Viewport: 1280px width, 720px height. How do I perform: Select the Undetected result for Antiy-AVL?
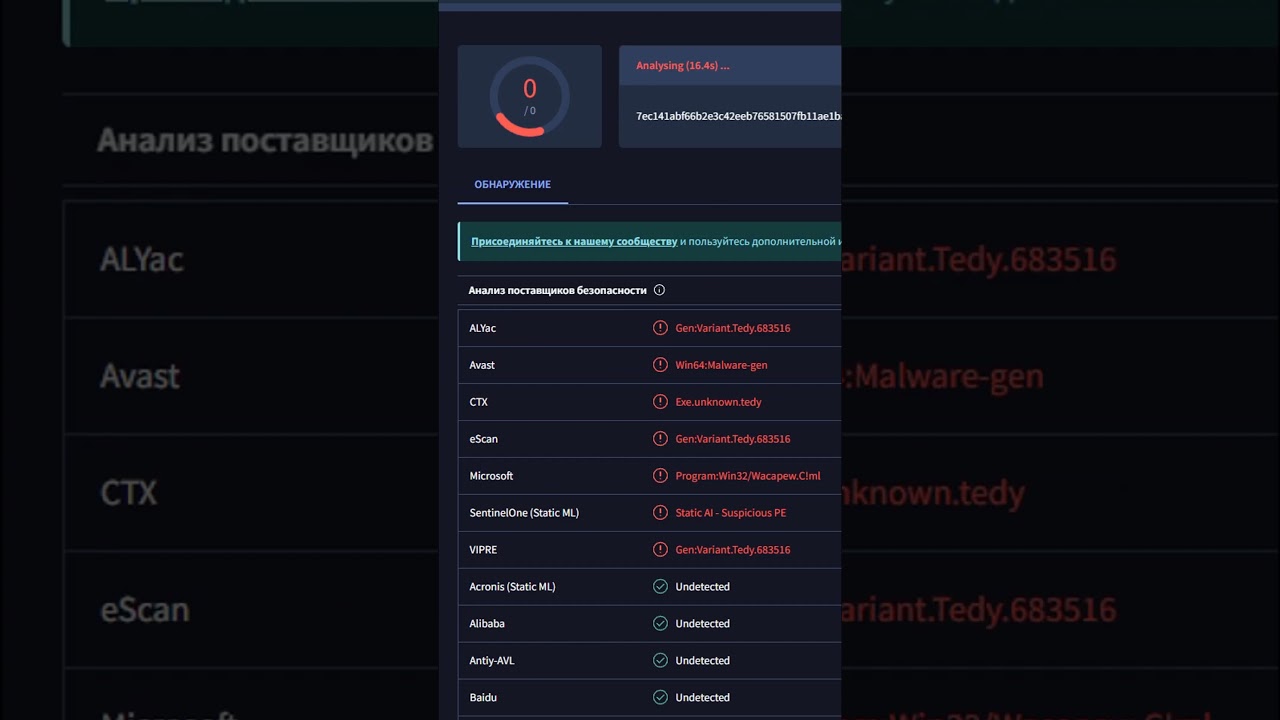tap(703, 661)
